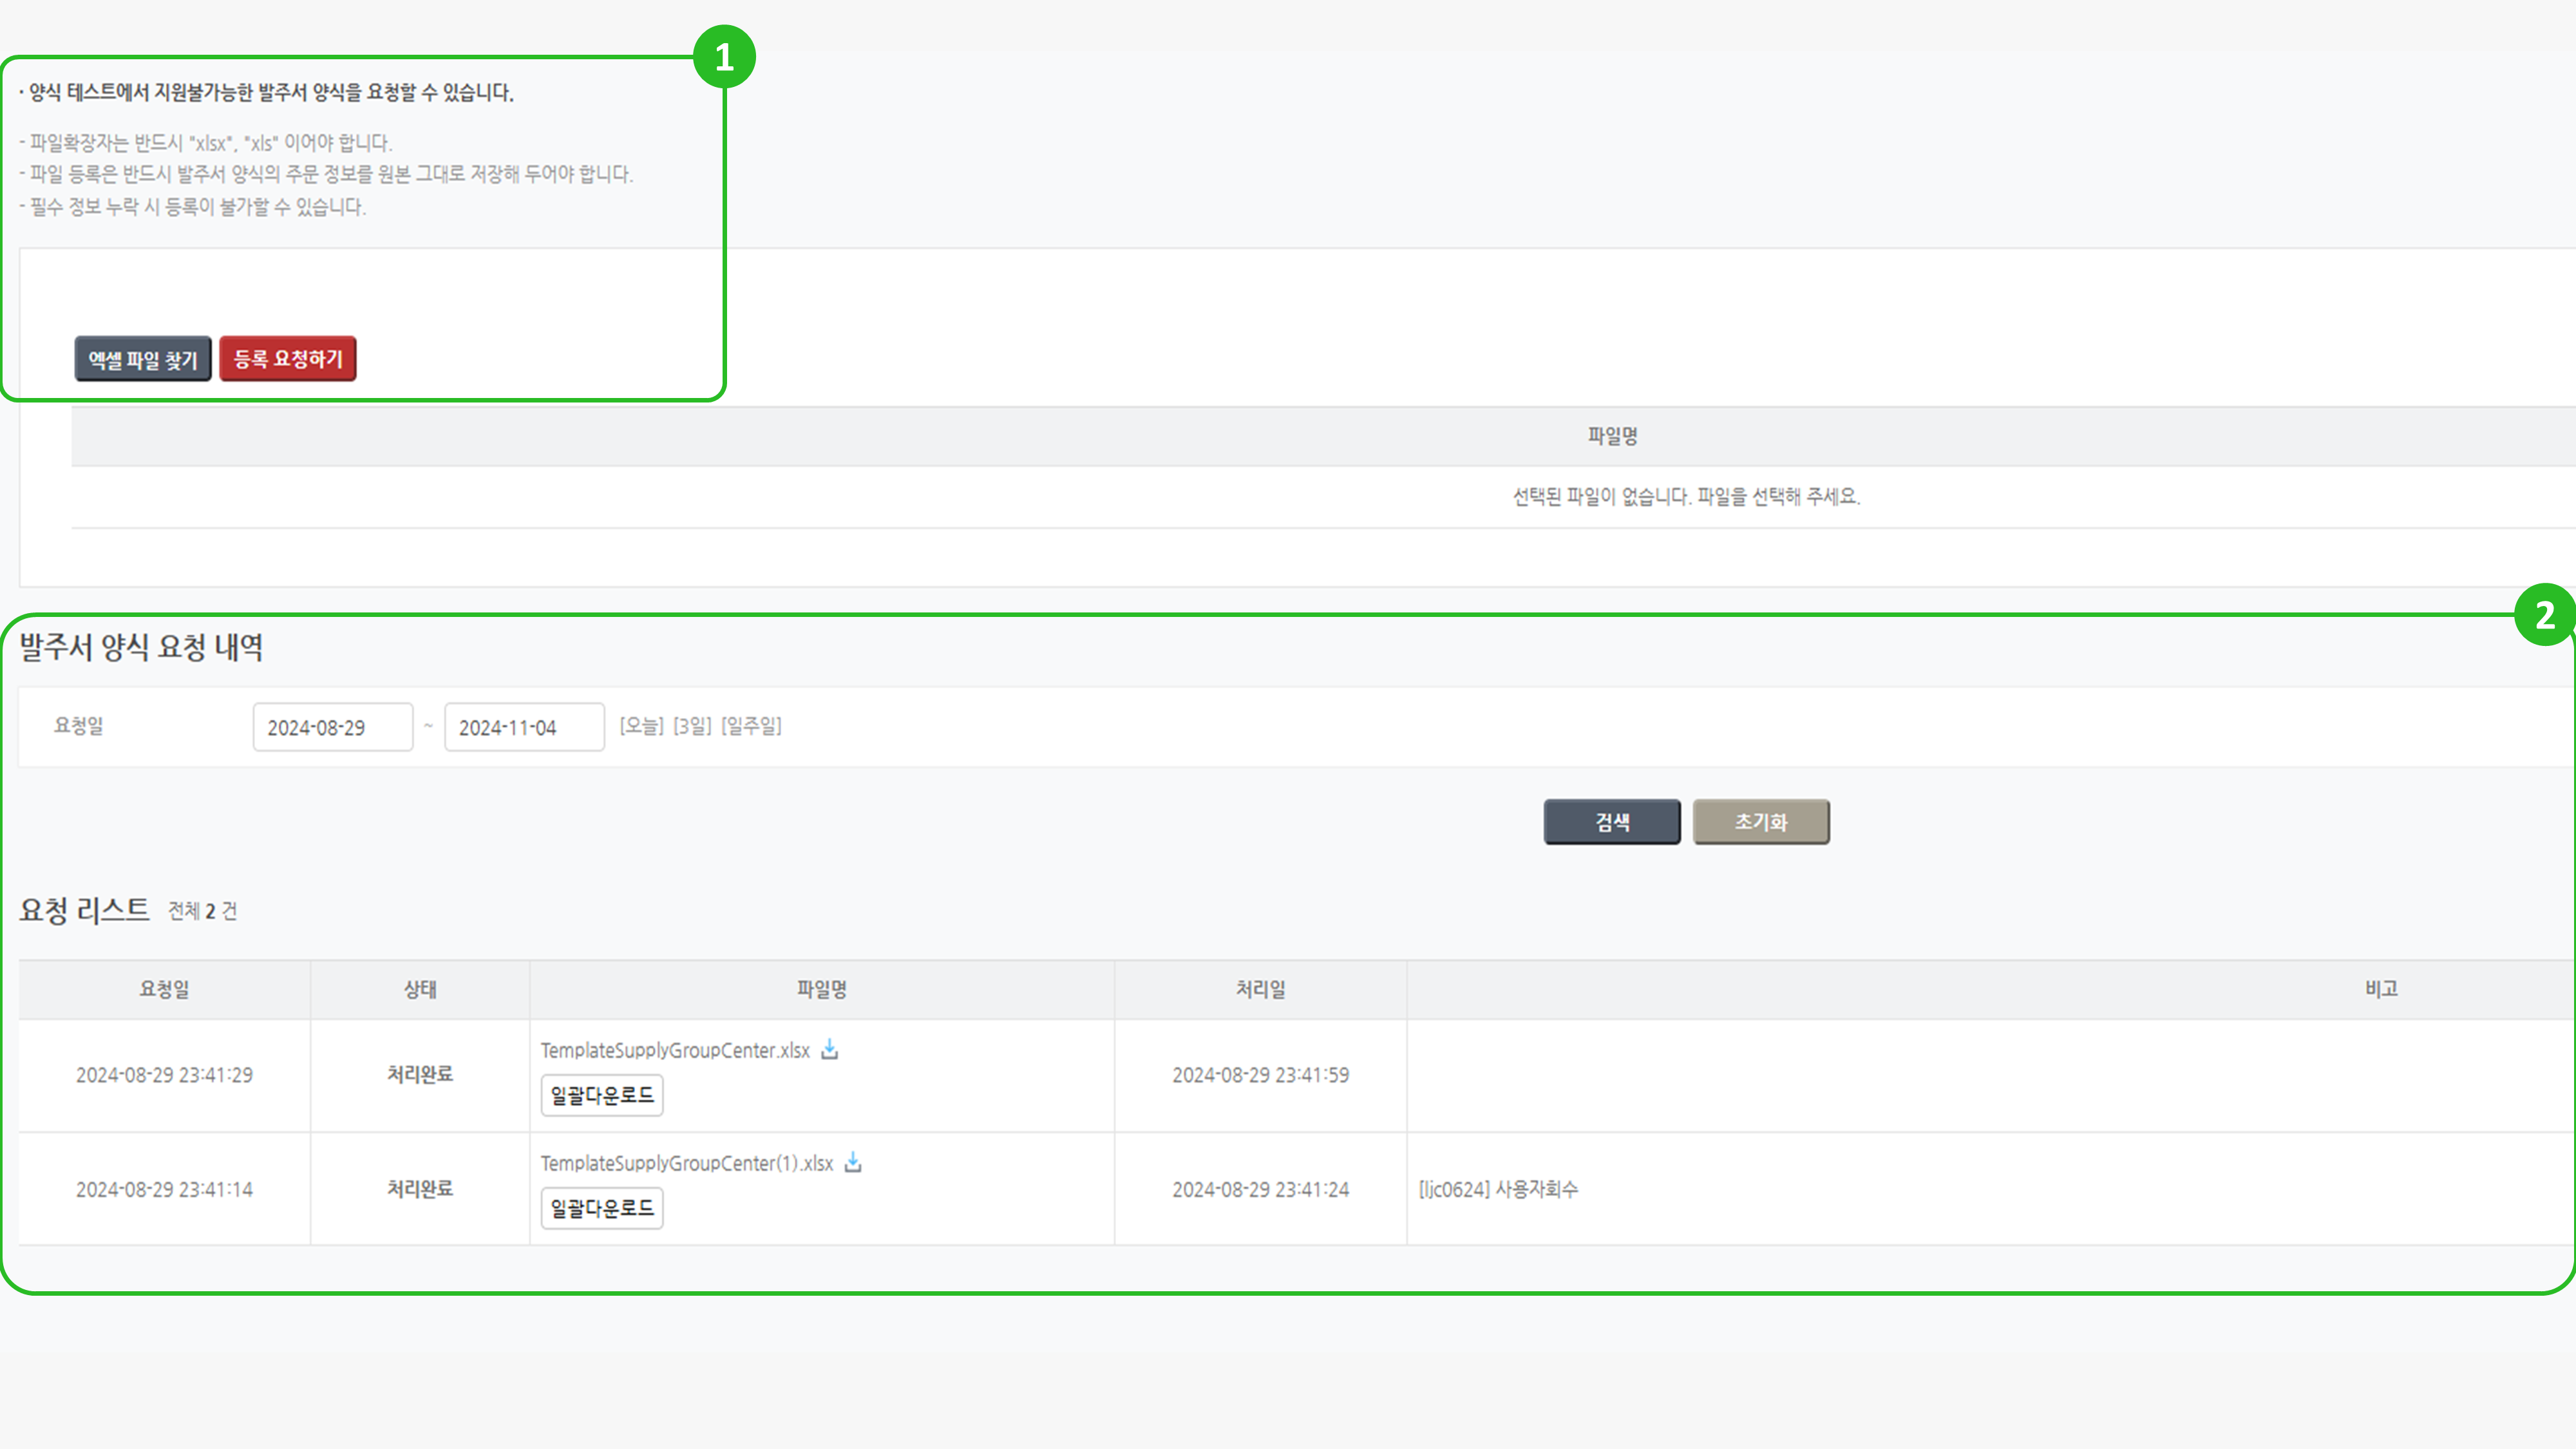2576x1449 pixels.
Task: Click the 상태 column header
Action: (x=420, y=989)
